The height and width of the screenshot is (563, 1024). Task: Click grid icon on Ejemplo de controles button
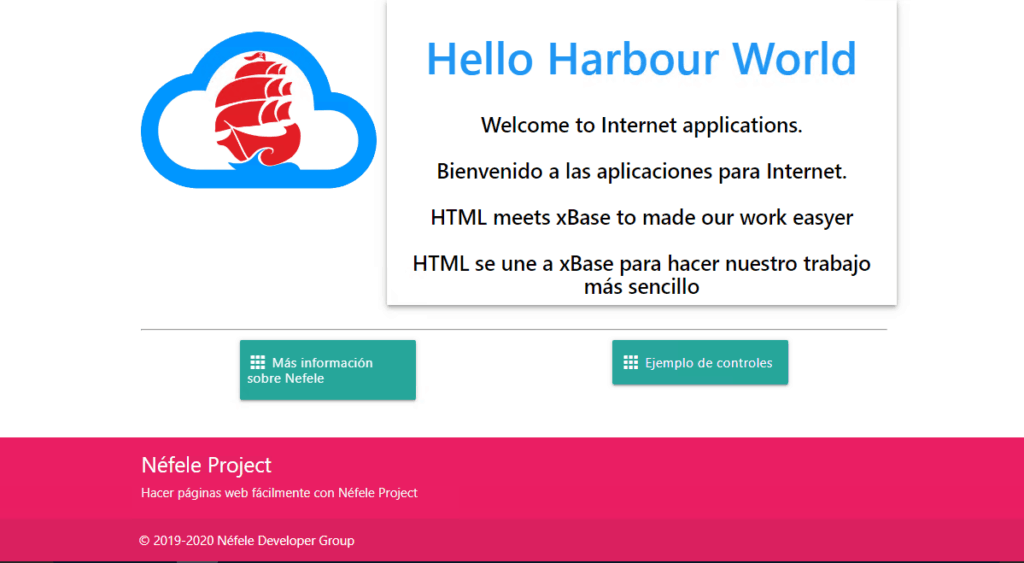pos(630,362)
